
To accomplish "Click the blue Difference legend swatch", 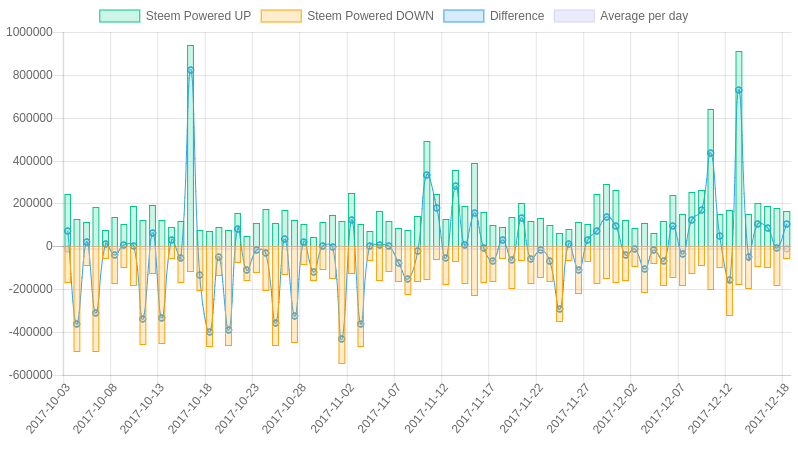I will tap(464, 16).
